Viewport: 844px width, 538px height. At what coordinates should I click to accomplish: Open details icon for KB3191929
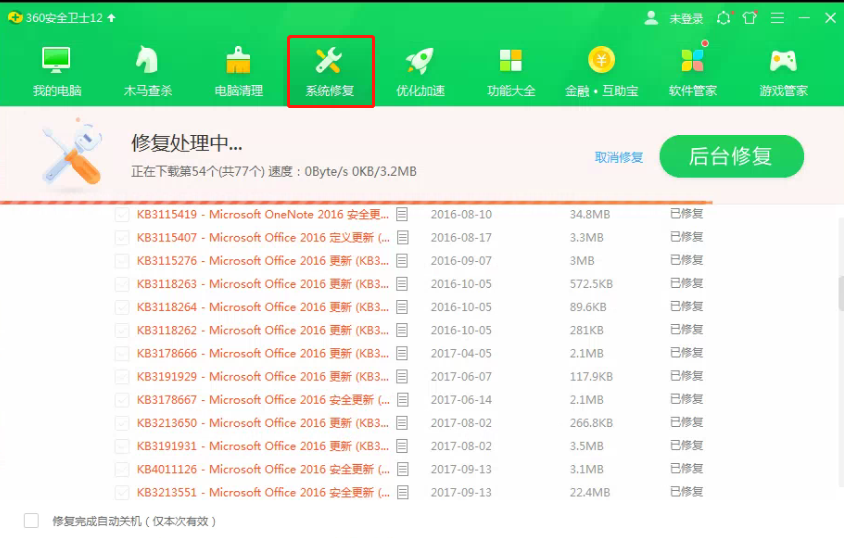pyautogui.click(x=402, y=376)
